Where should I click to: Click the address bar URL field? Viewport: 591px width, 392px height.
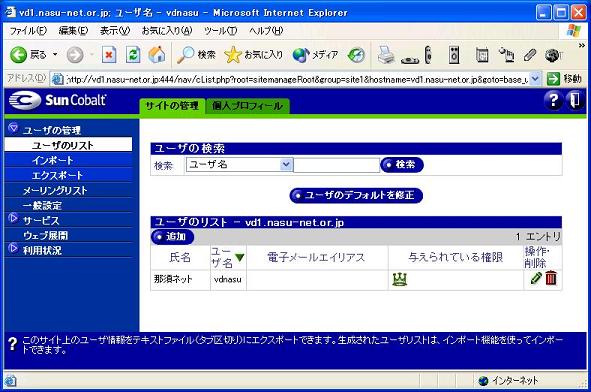tap(297, 79)
